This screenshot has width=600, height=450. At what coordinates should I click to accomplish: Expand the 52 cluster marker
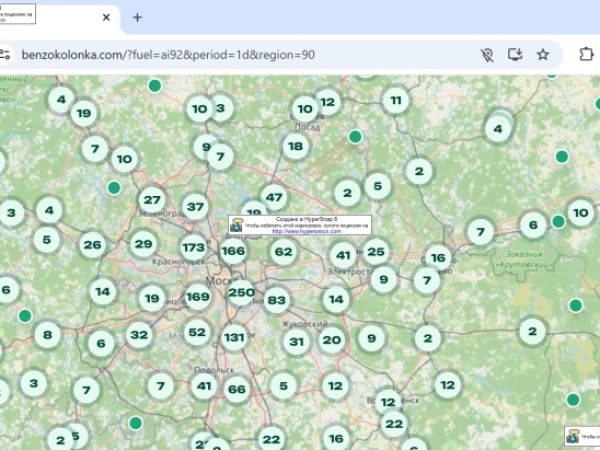pyautogui.click(x=197, y=332)
